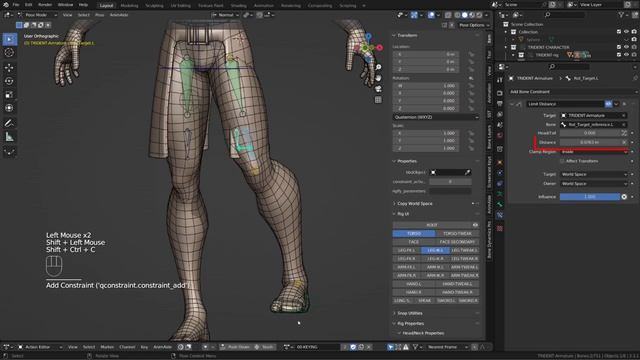
Task: Select the Rotate tool
Action: tap(9, 81)
